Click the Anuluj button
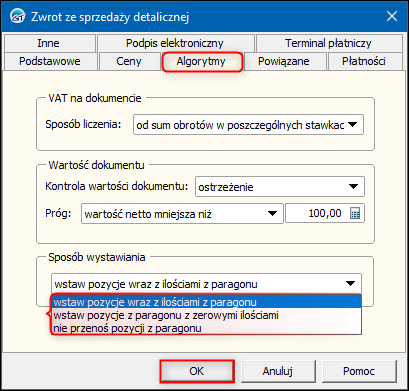Viewport: 409px width, 391px height. pyautogui.click(x=278, y=371)
